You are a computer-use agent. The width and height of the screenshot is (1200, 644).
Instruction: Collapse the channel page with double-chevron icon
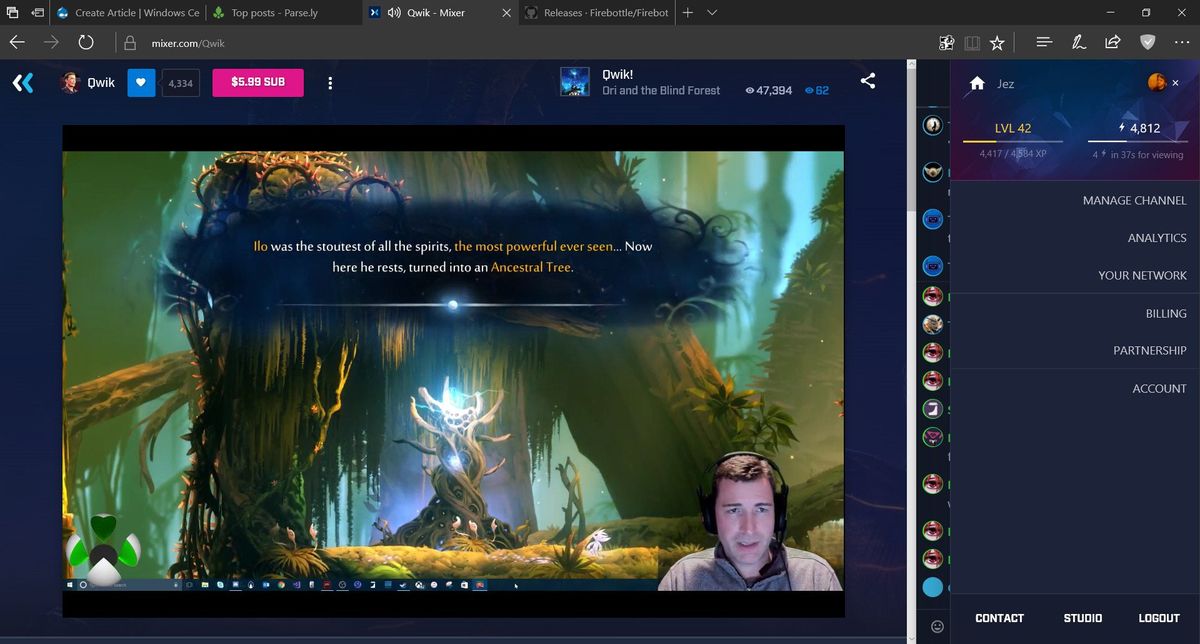(22, 82)
